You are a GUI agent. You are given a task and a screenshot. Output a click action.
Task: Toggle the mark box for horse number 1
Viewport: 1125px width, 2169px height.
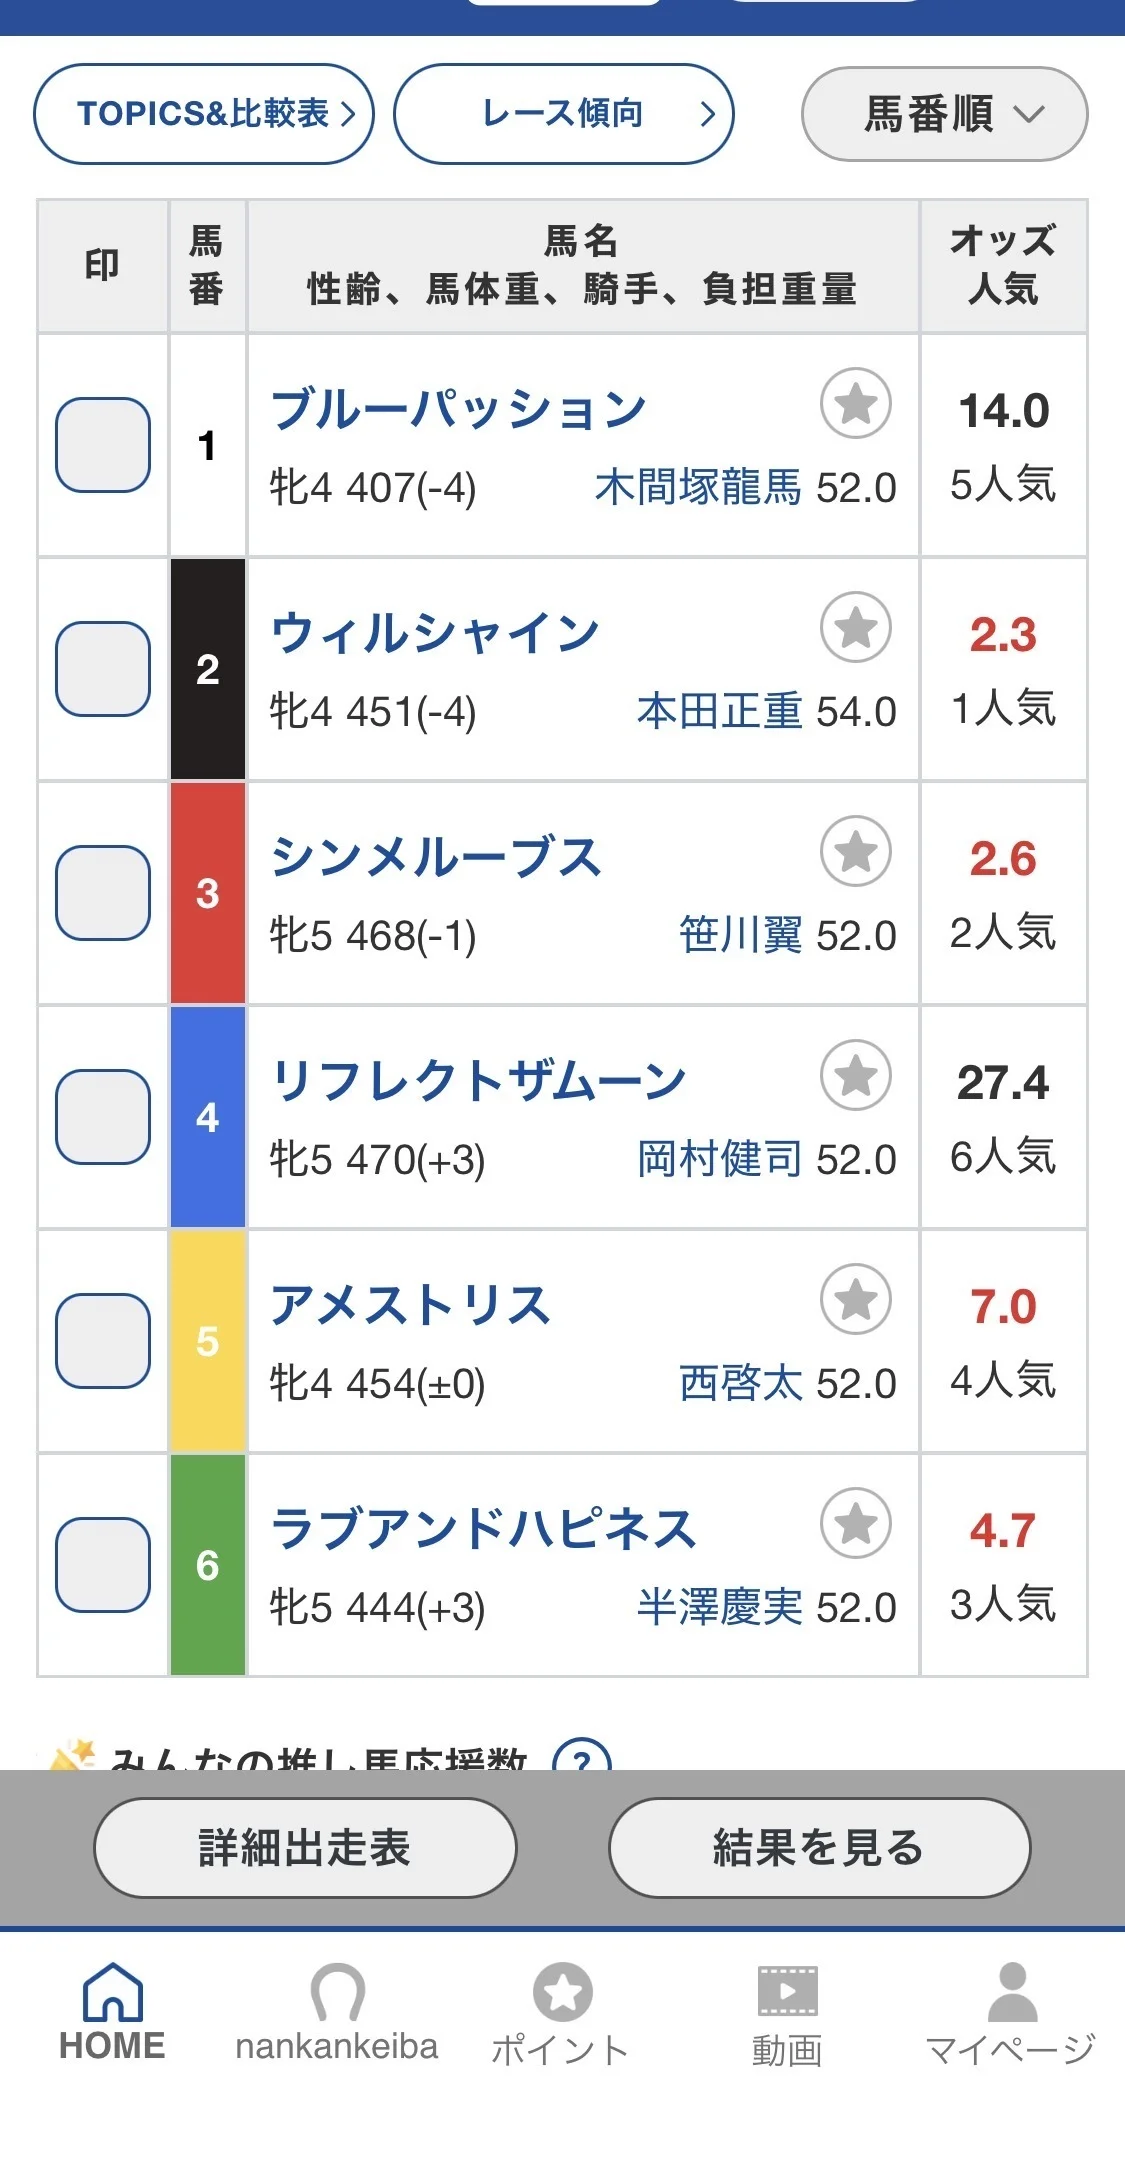[x=103, y=445]
